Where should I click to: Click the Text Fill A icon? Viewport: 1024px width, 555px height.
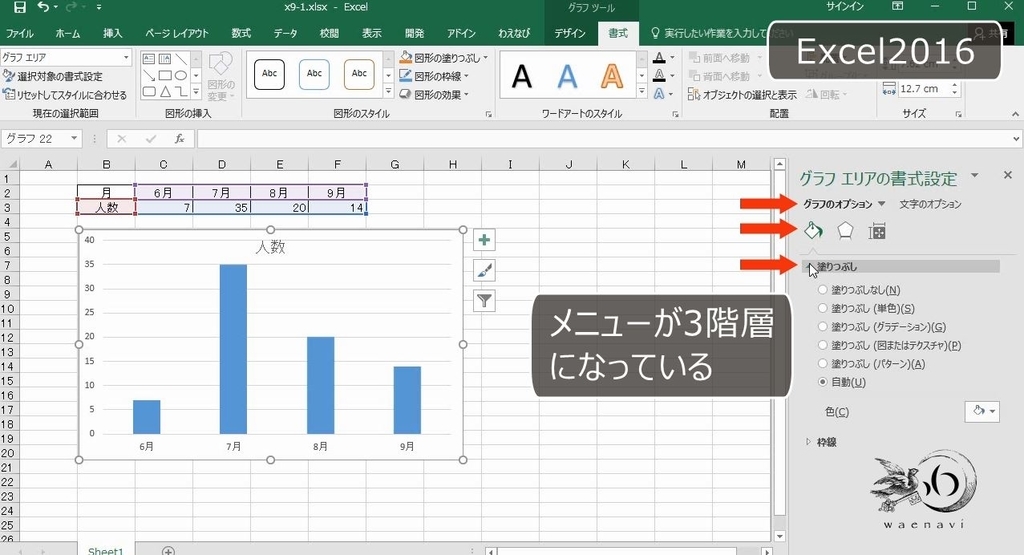660,58
